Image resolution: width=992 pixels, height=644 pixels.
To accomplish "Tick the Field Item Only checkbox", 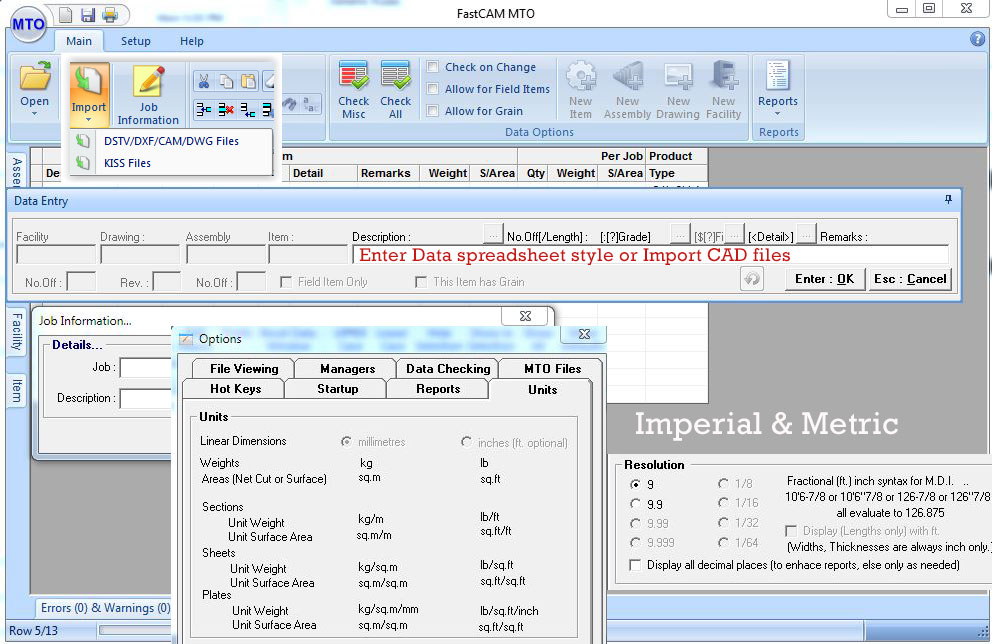I will pyautogui.click(x=286, y=282).
